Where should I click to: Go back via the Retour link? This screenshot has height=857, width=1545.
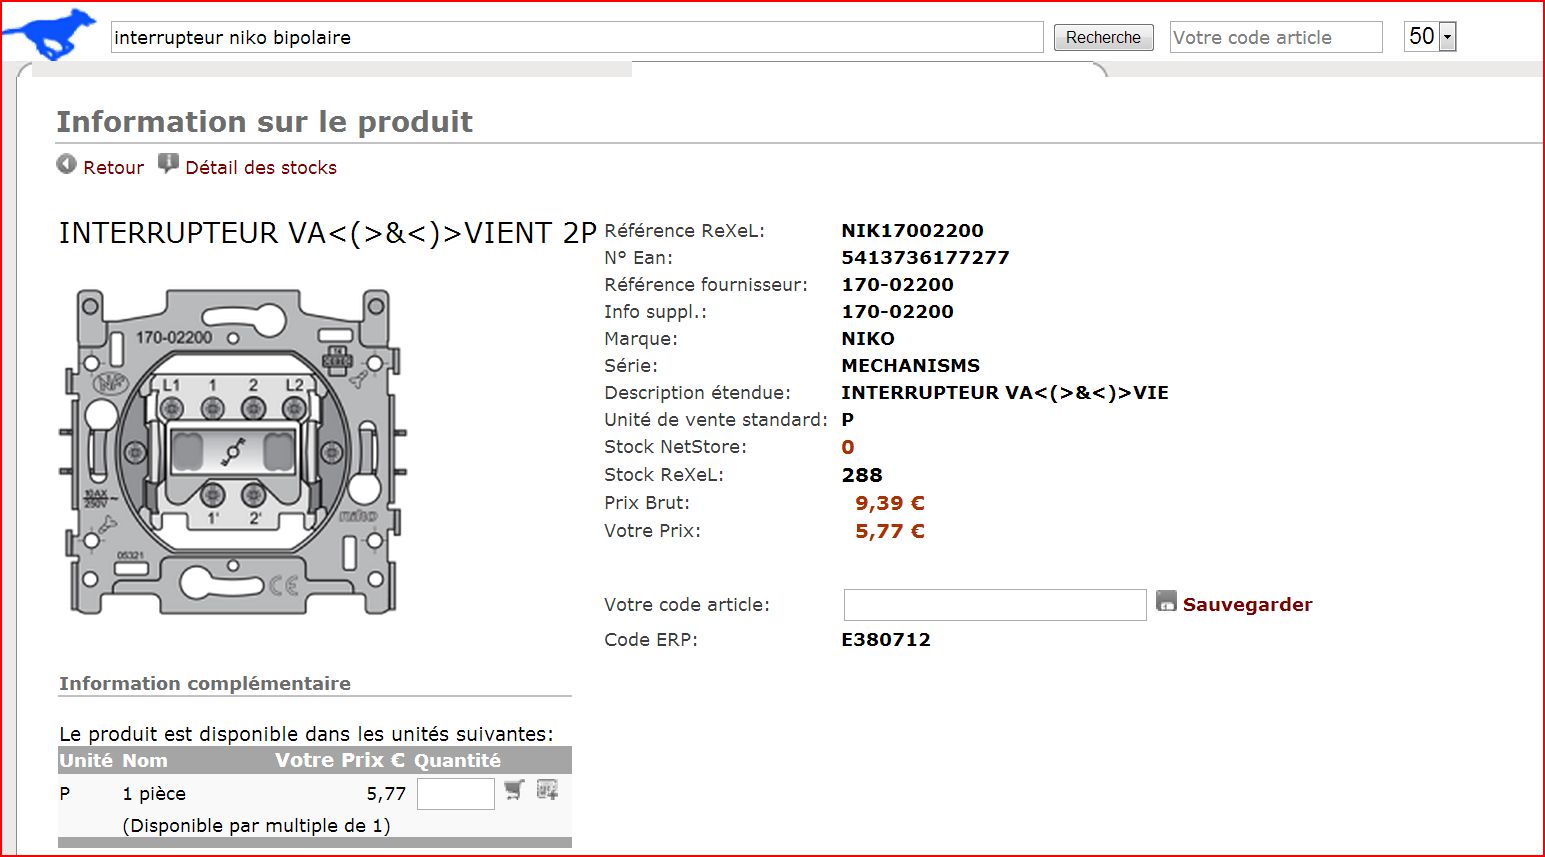pyautogui.click(x=113, y=168)
